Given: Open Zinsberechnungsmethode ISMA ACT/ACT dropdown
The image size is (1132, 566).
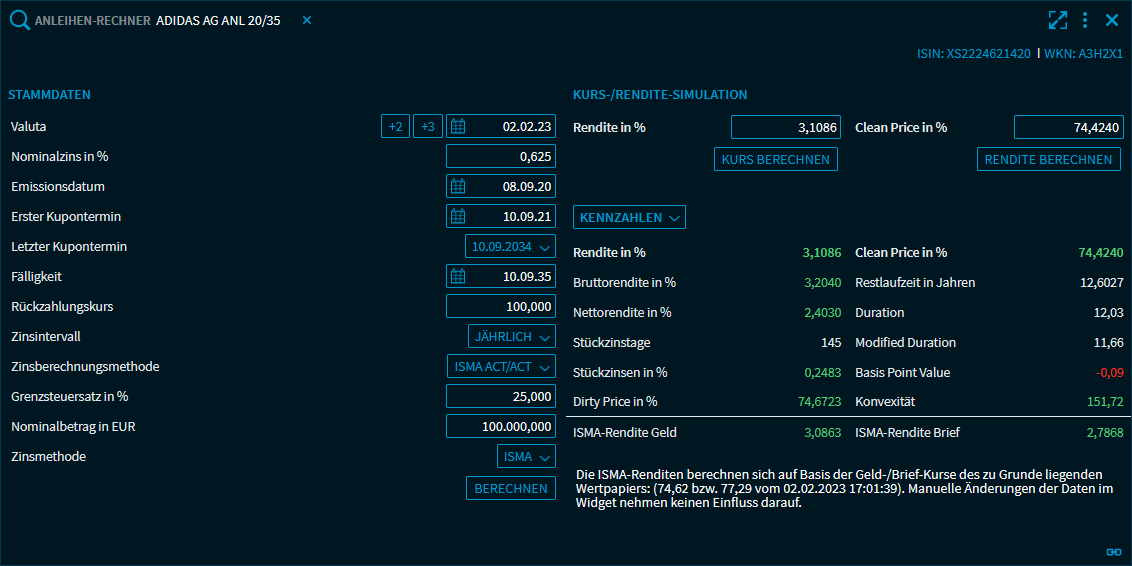Looking at the screenshot, I should 501,367.
